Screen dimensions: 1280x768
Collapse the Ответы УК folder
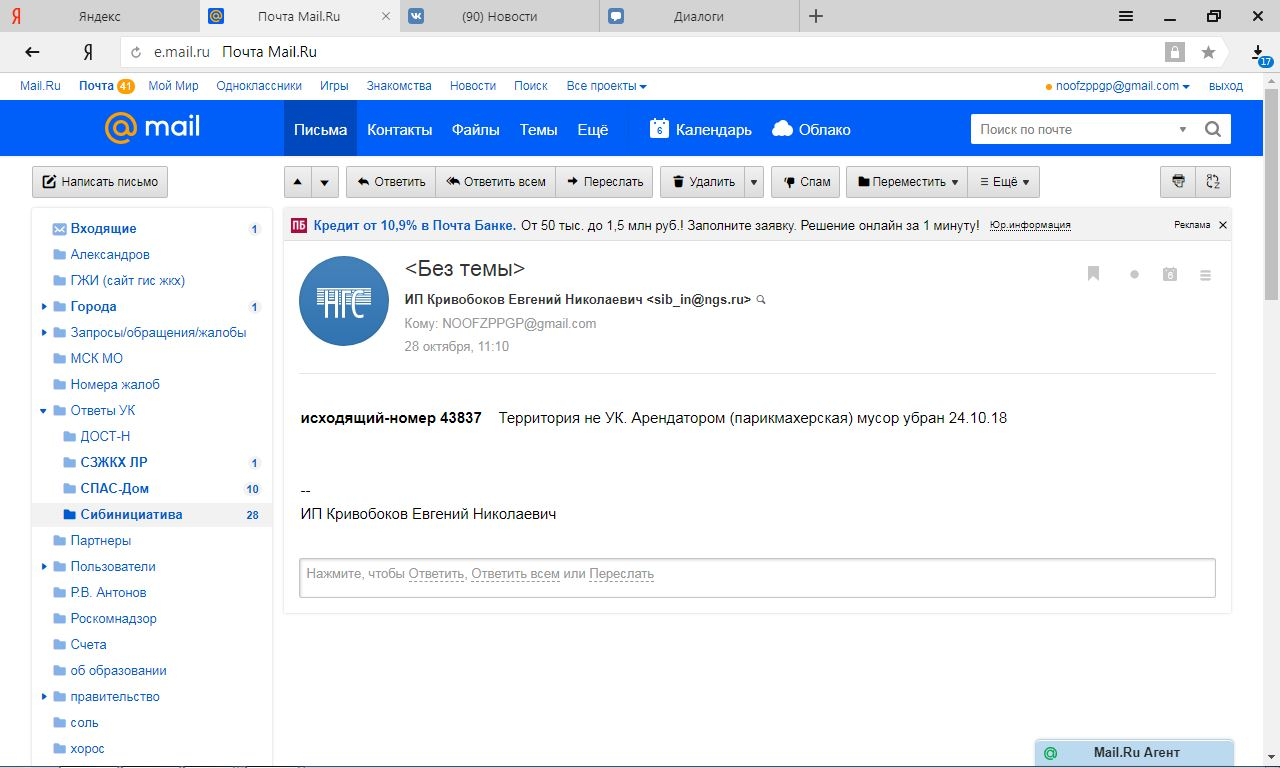click(44, 411)
